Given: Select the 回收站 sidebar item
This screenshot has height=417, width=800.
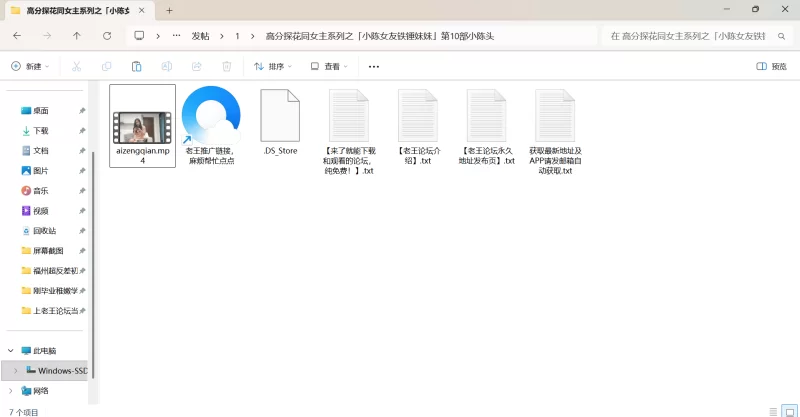Looking at the screenshot, I should [44, 230].
